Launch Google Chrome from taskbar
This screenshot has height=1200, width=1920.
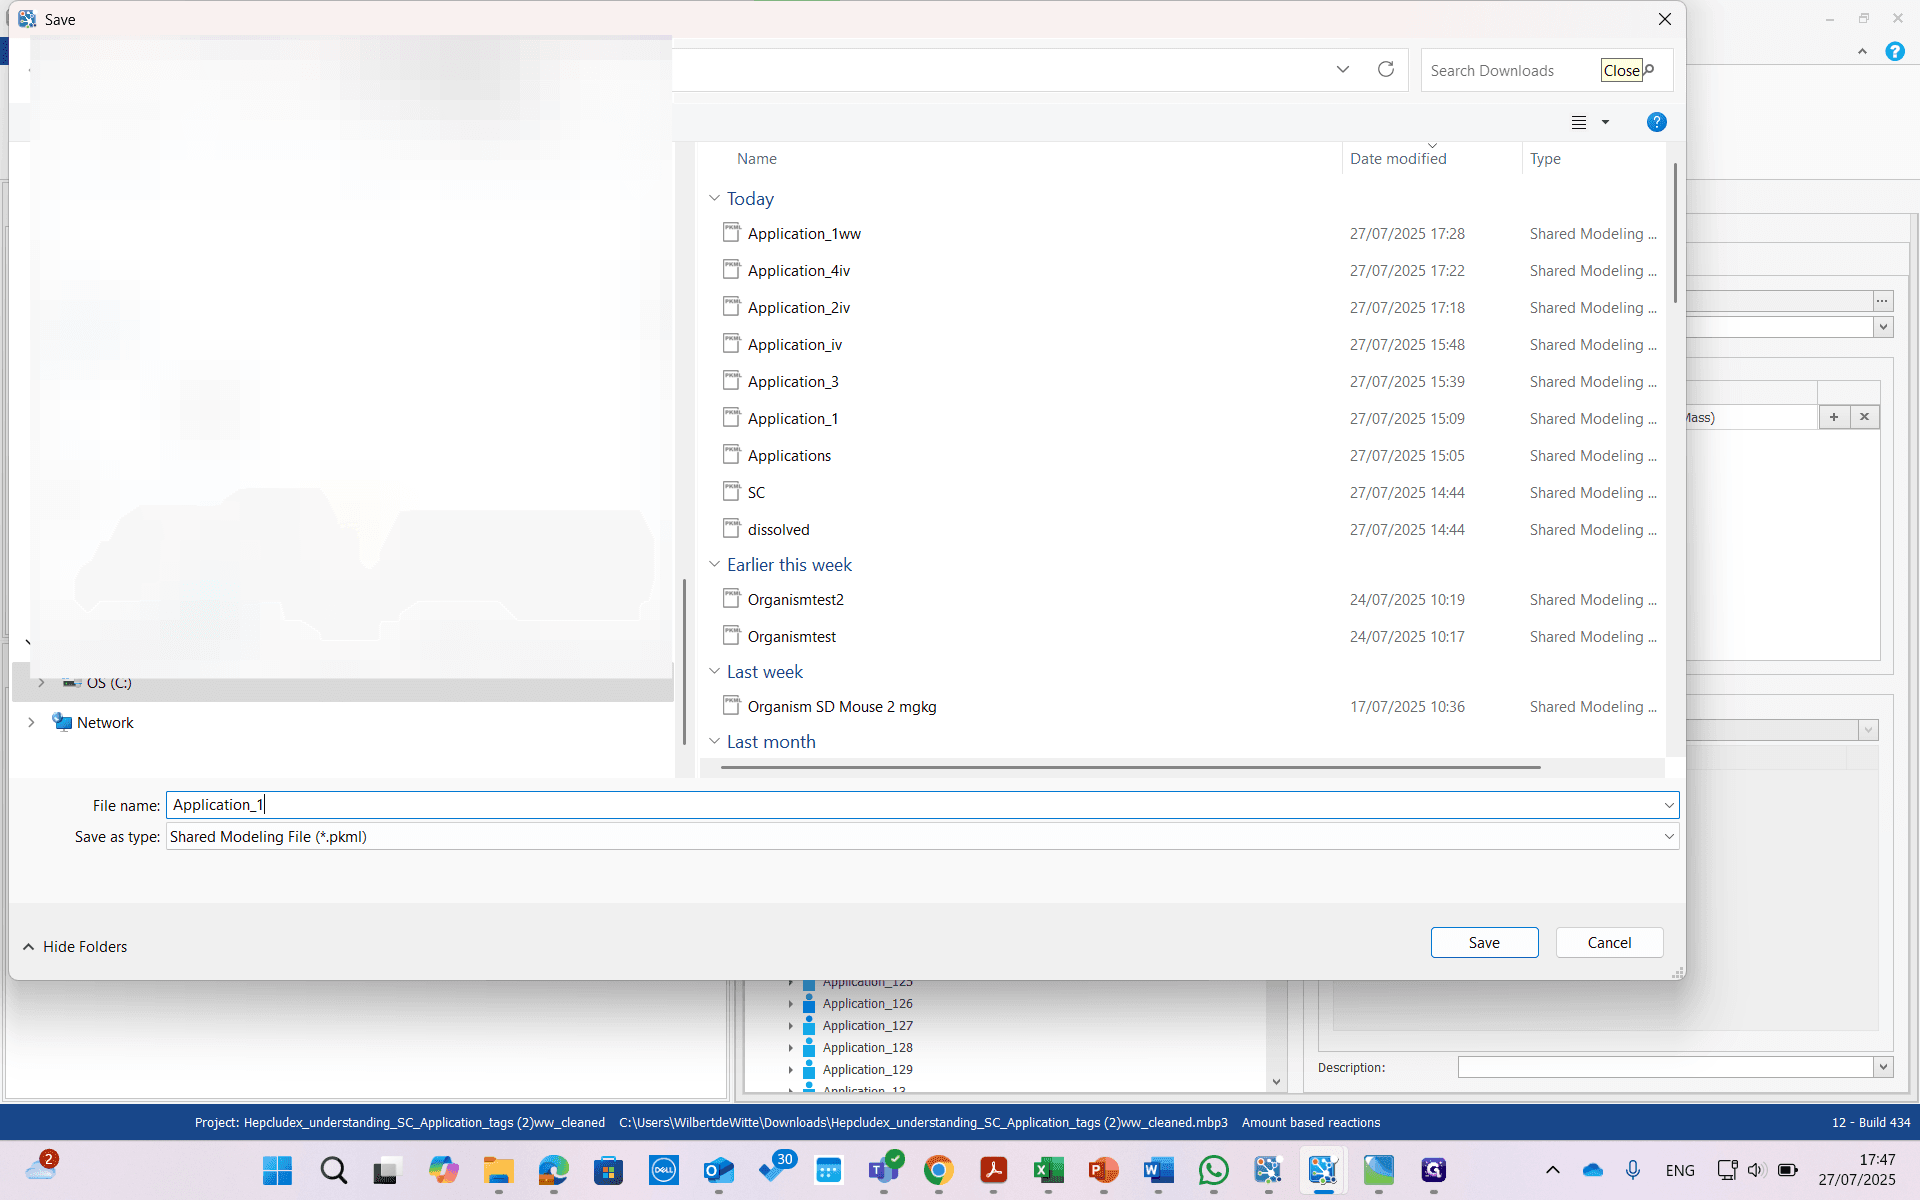click(938, 1170)
